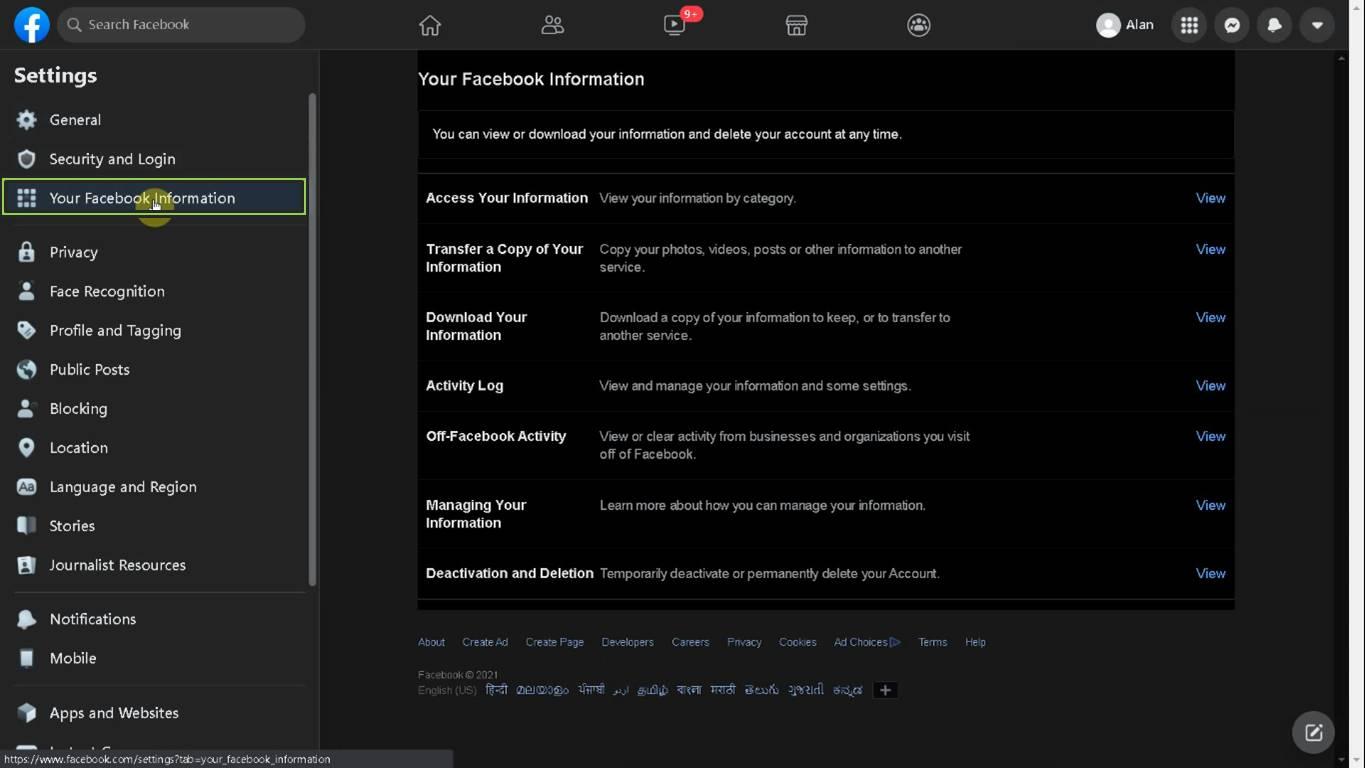Switch language to தமிழ்

click(653, 690)
